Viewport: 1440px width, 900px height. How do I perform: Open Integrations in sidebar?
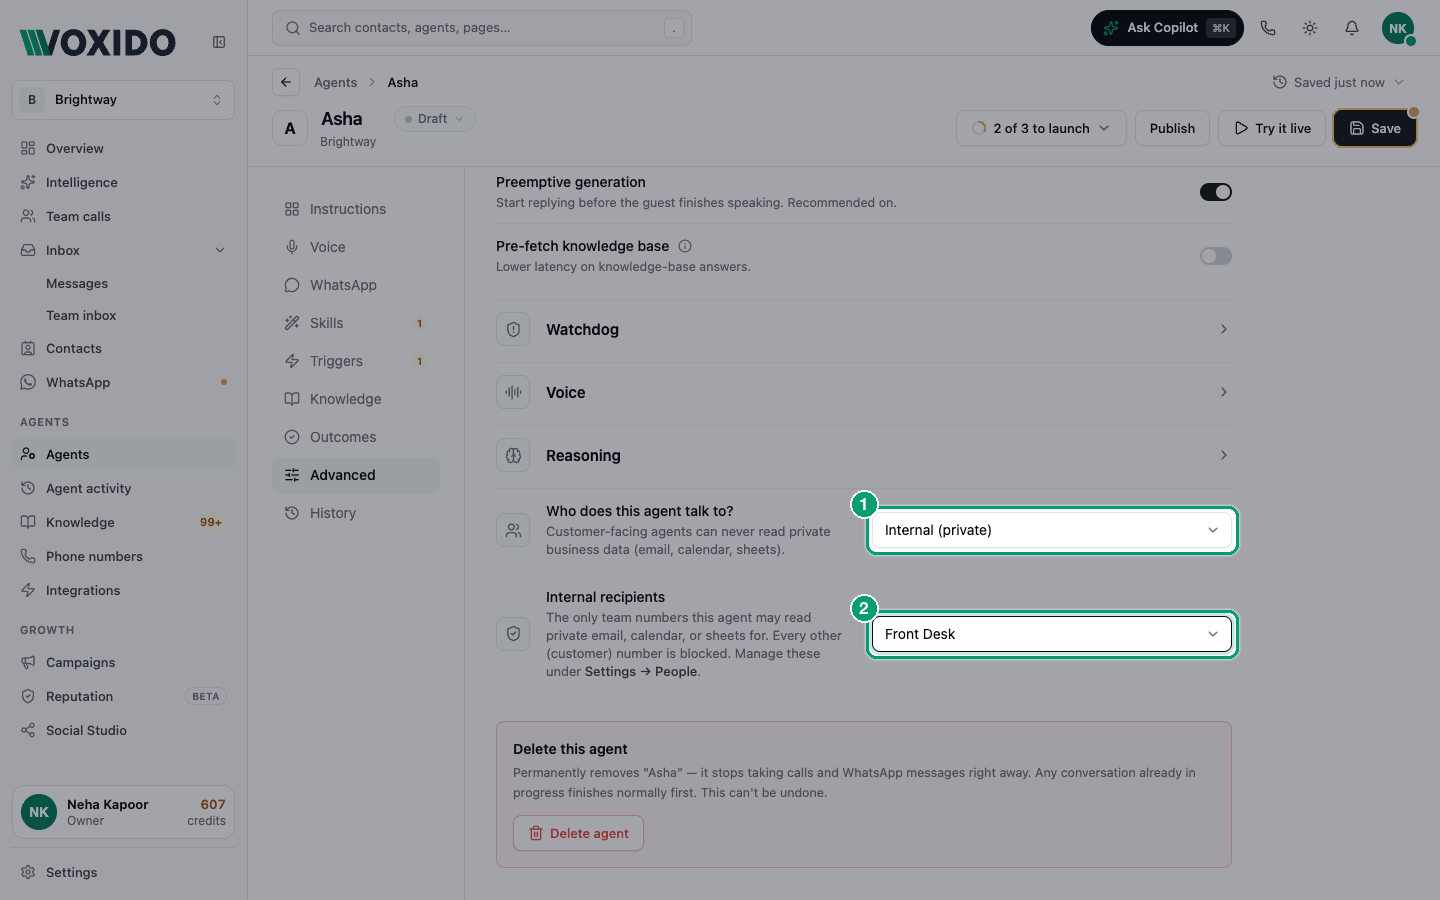tap(123, 590)
